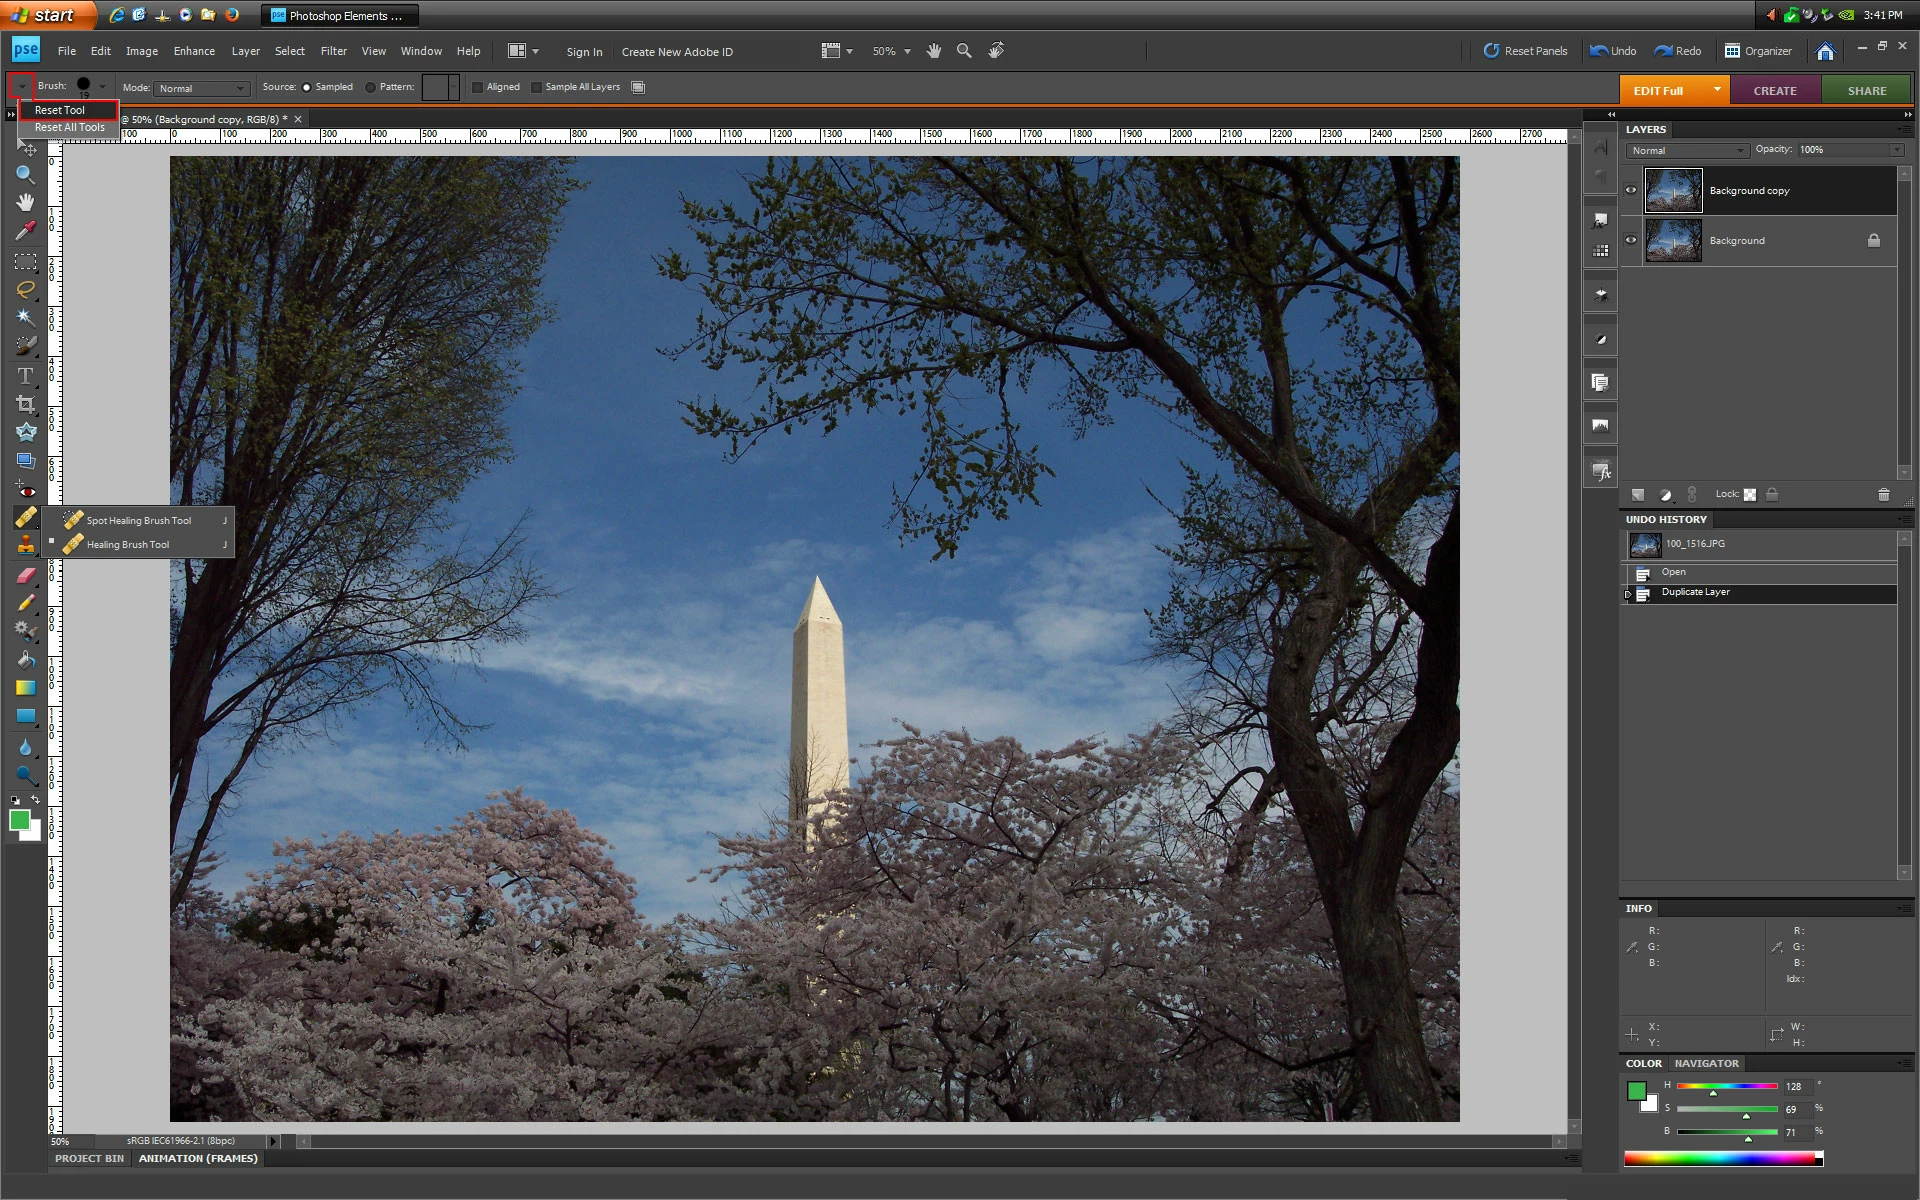Choose the Crop tool
This screenshot has height=1200, width=1920.
(x=25, y=404)
